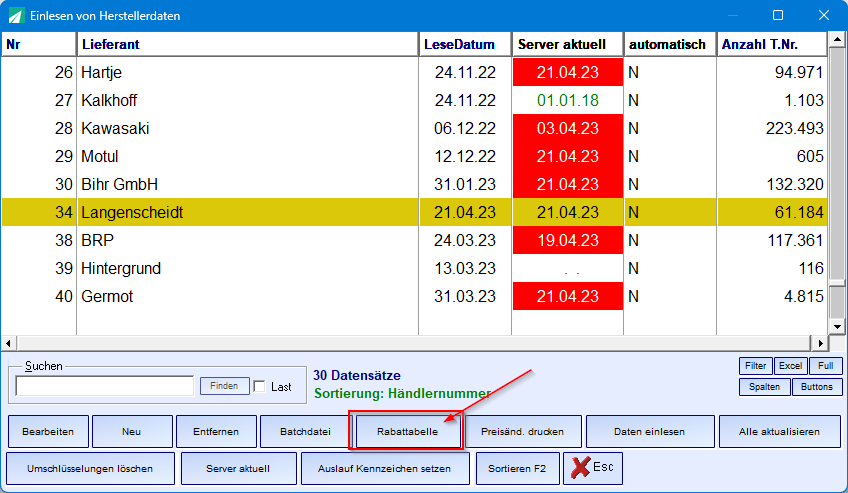Click the Server aktuell button
848x493 pixels.
click(x=238, y=469)
